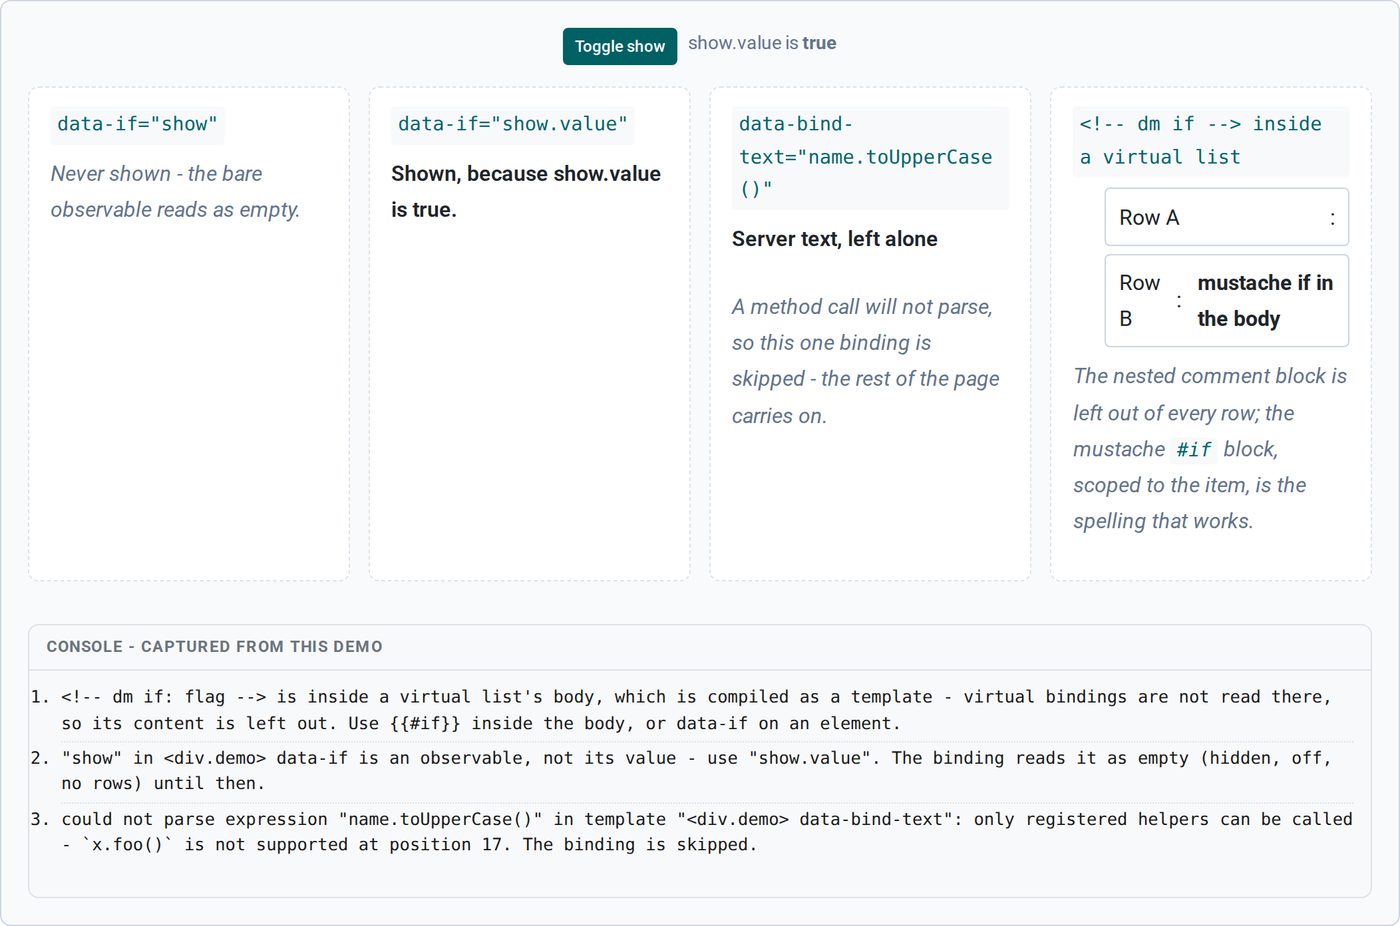1400x926 pixels.
Task: Click the '<!-- dm if --> inside a virtual list' code label
Action: (x=1210, y=141)
